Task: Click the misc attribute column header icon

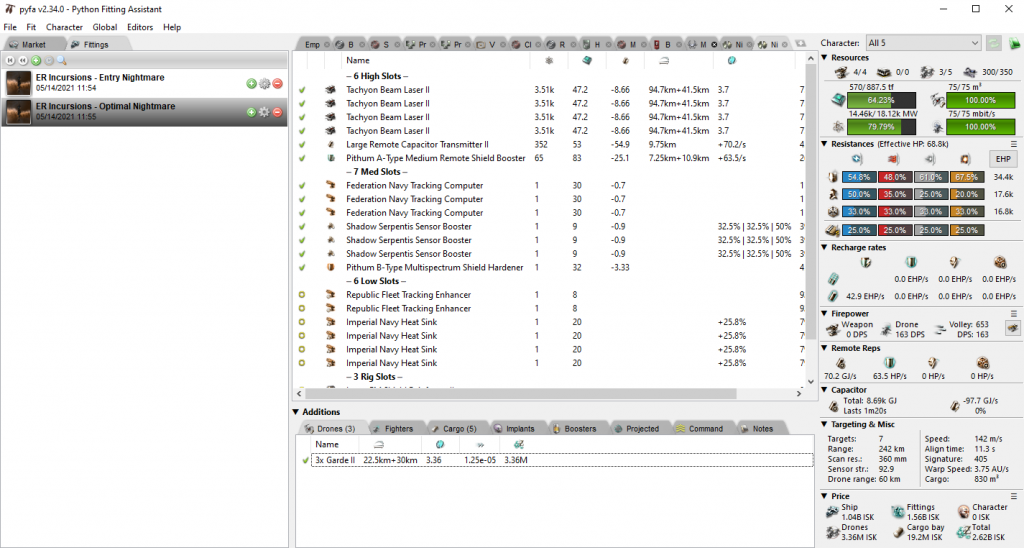Action: pyautogui.click(x=731, y=60)
